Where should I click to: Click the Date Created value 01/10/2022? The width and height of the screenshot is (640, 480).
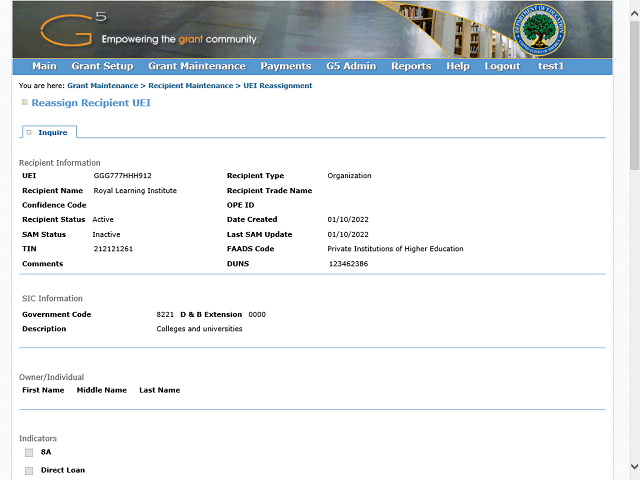click(x=348, y=220)
